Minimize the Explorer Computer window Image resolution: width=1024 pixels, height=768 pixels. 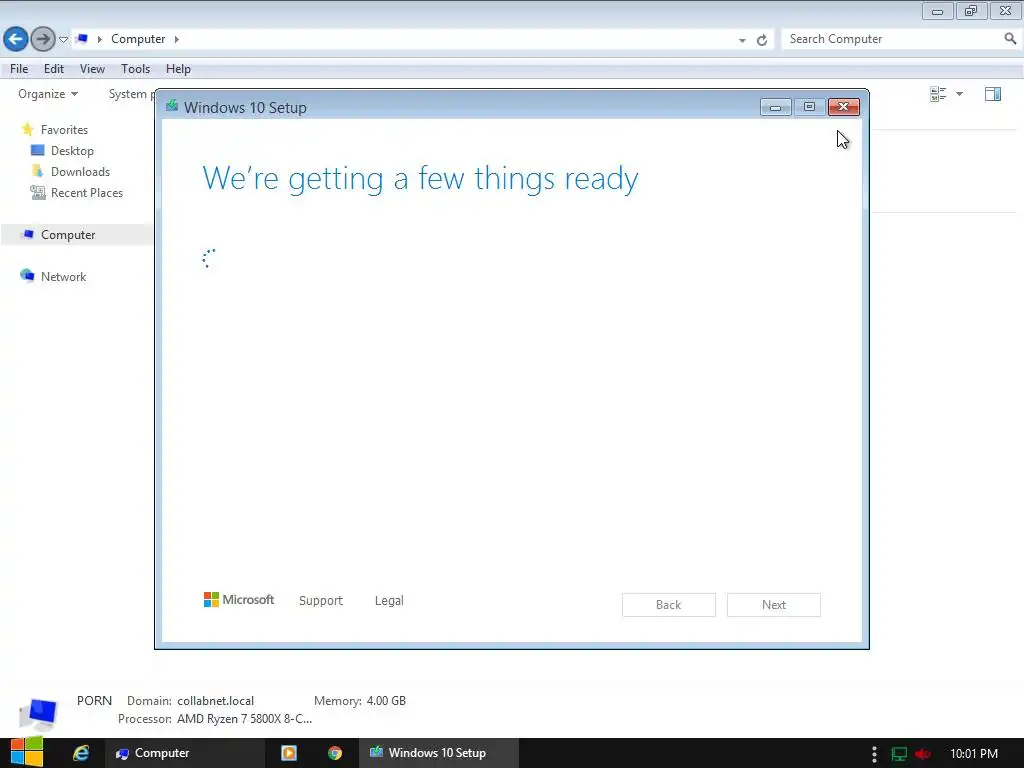click(x=937, y=10)
